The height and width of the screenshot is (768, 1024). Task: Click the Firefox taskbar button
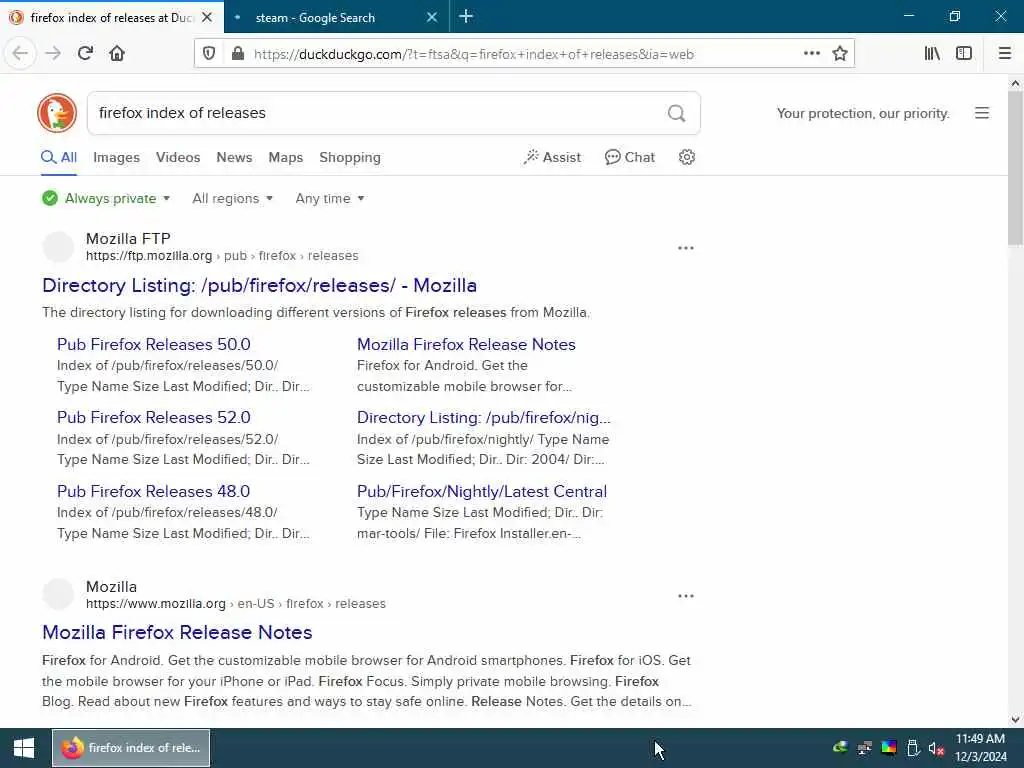131,748
